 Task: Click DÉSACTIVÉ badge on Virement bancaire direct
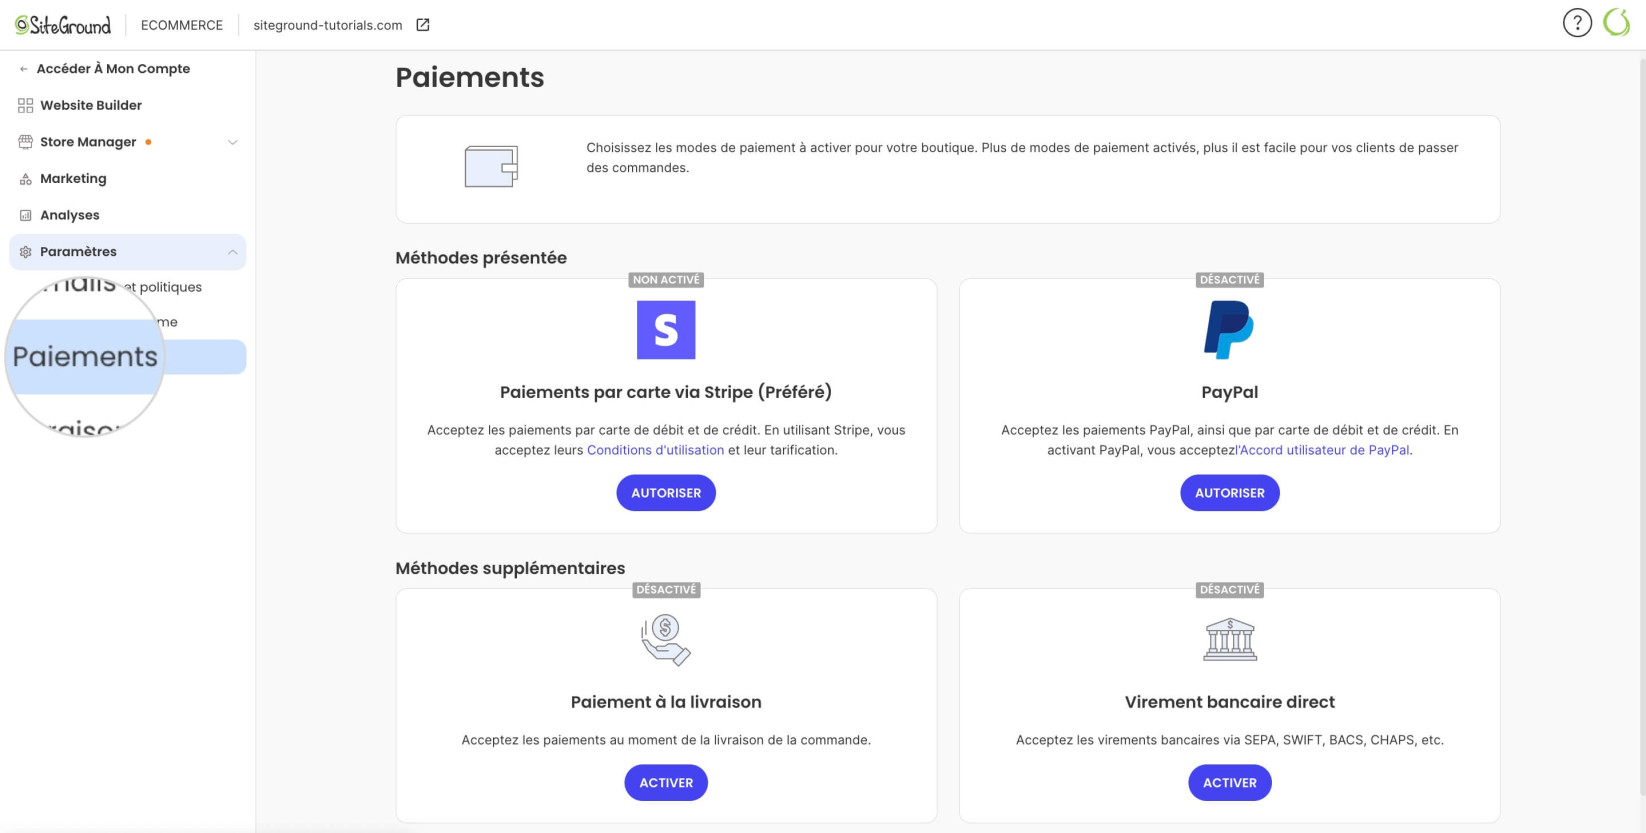[1230, 590]
